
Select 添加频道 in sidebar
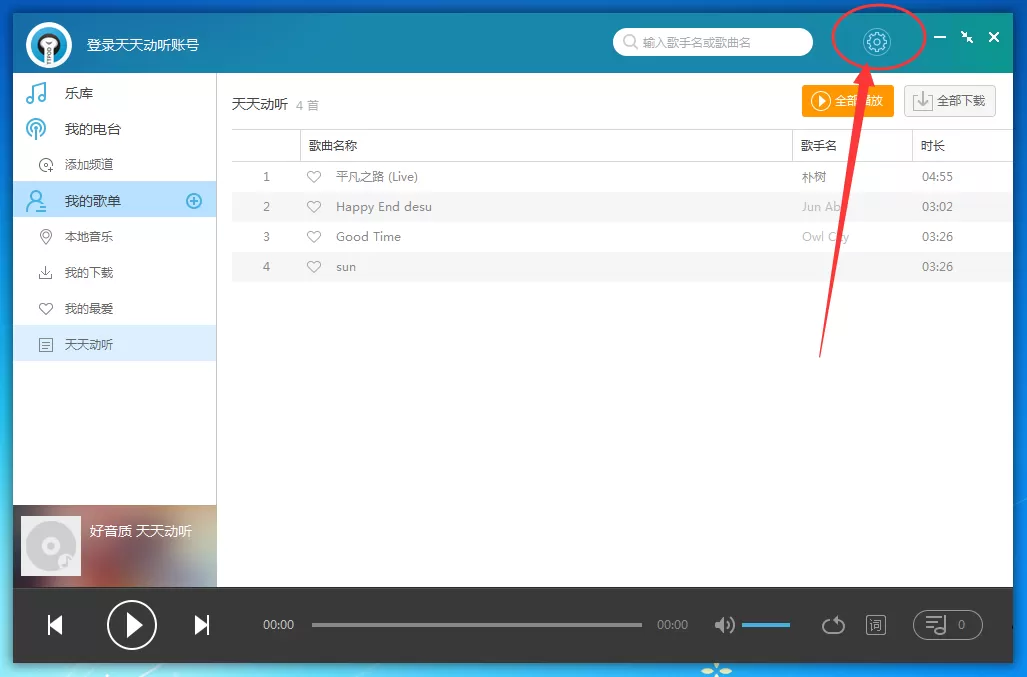click(x=115, y=164)
